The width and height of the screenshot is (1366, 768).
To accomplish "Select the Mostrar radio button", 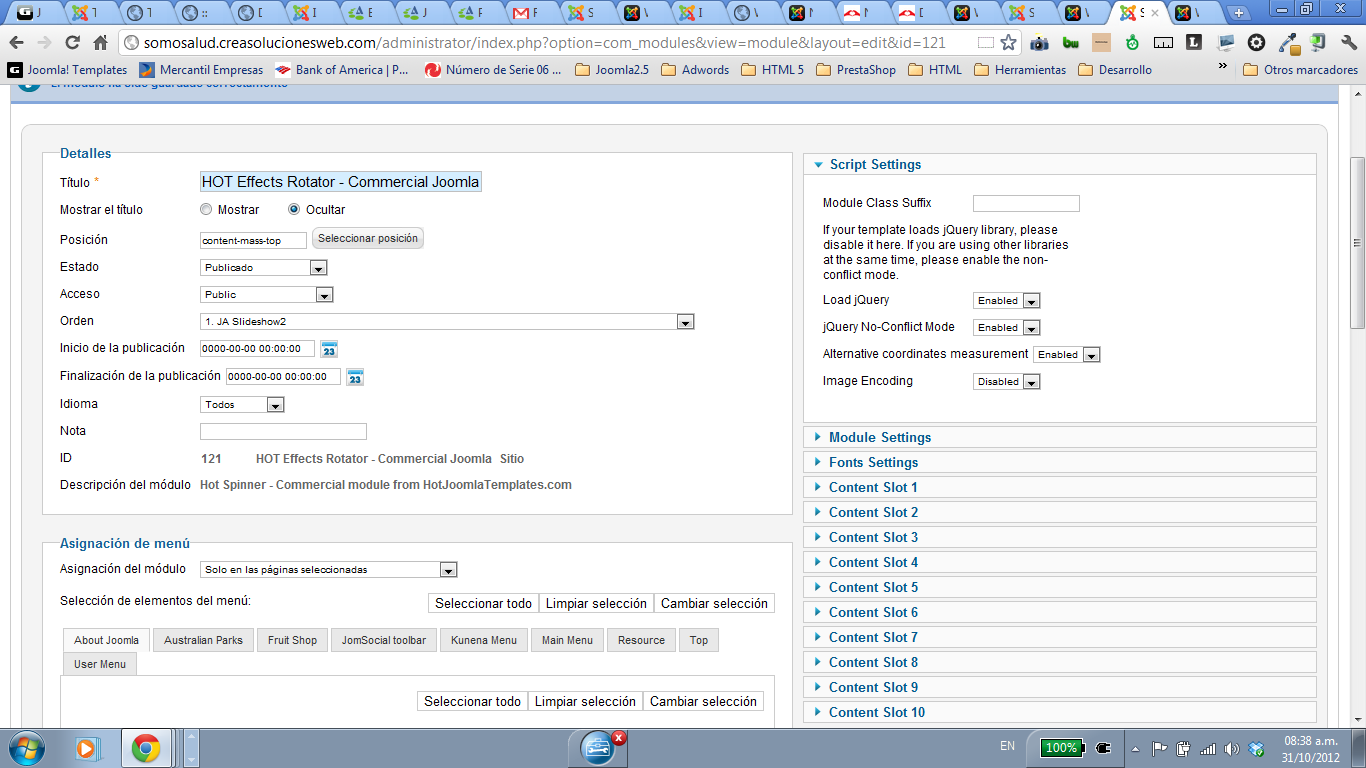I will point(206,210).
